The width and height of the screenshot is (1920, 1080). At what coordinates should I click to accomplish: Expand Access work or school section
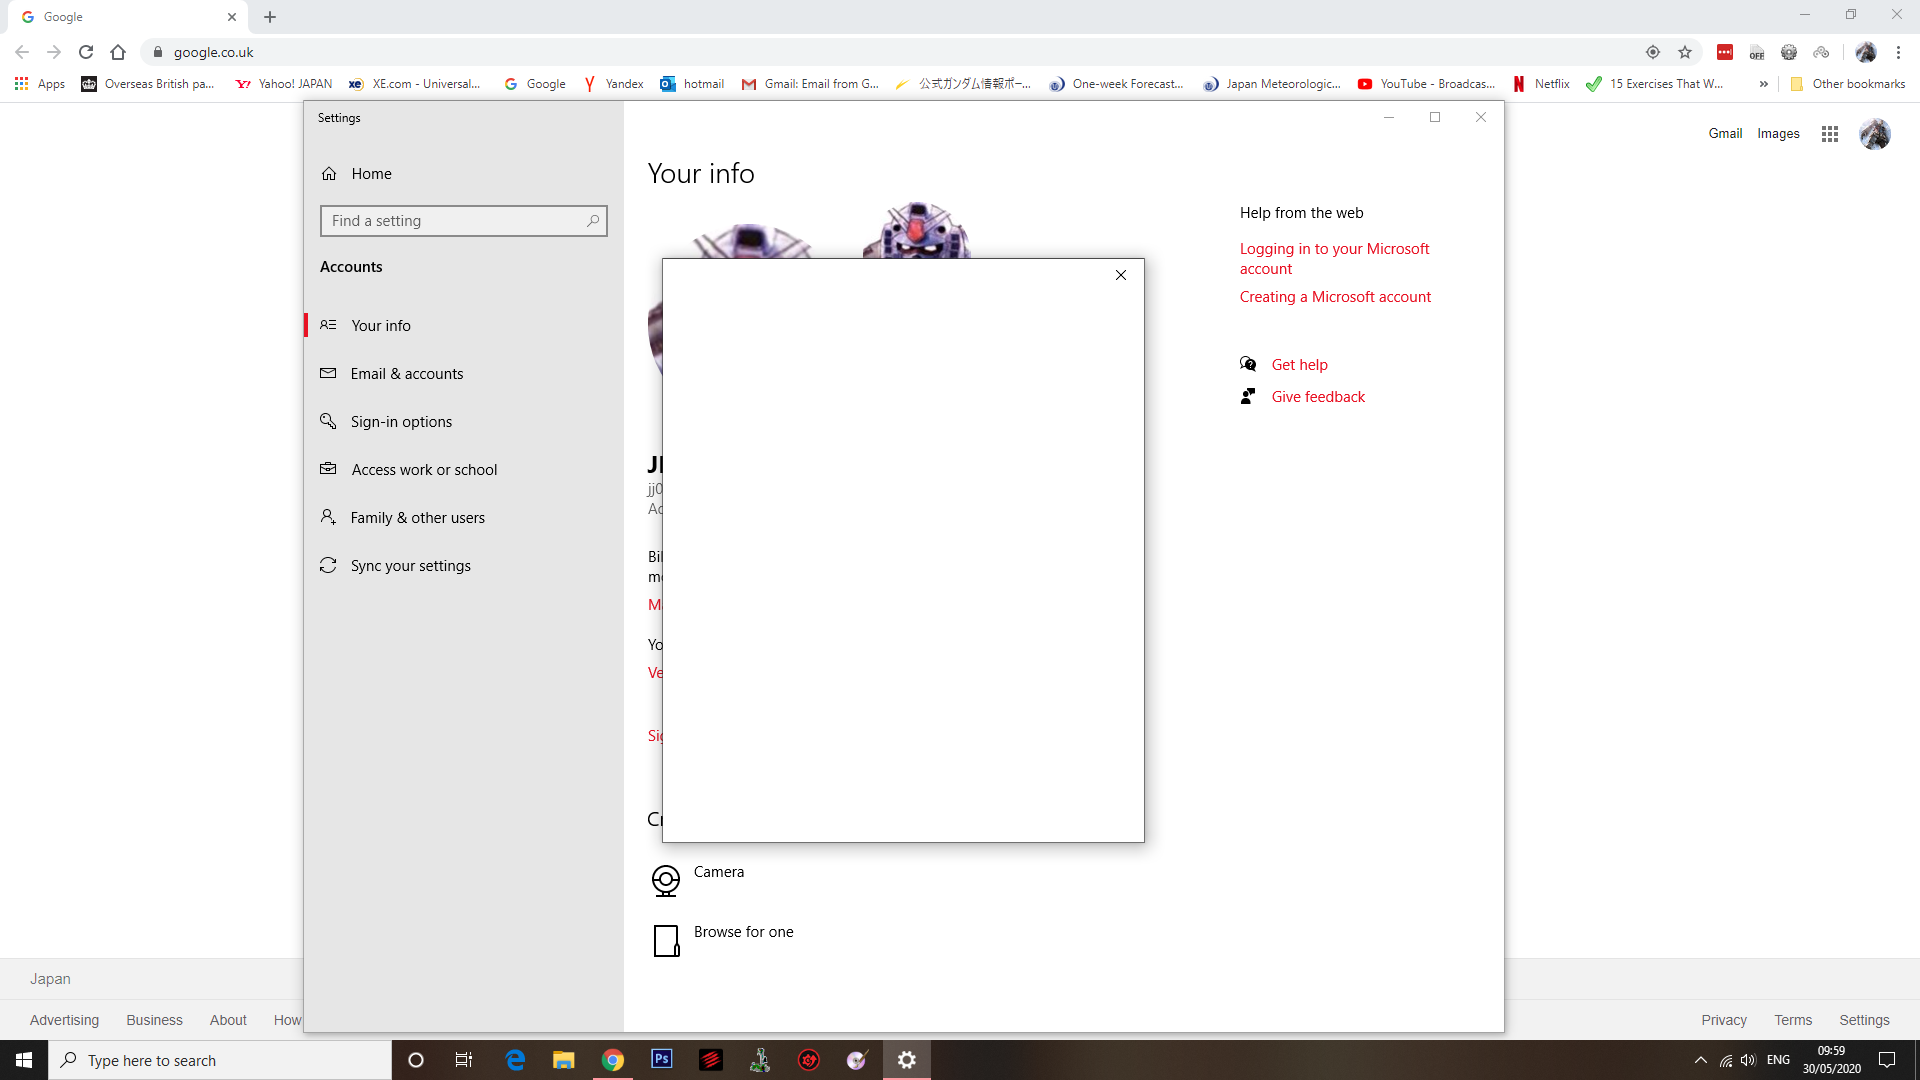click(423, 469)
